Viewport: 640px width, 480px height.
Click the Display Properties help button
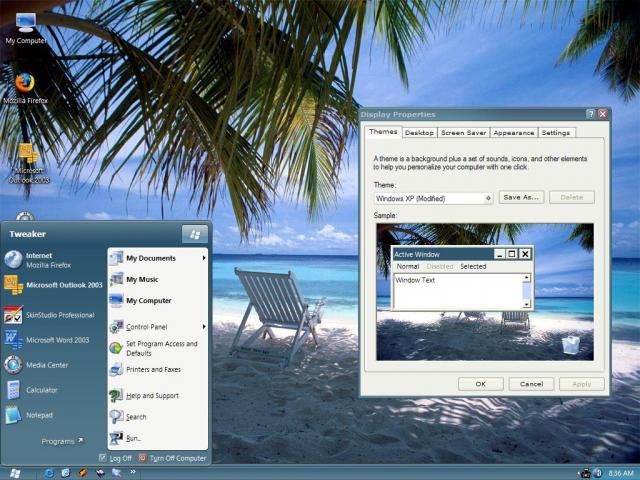tap(590, 114)
